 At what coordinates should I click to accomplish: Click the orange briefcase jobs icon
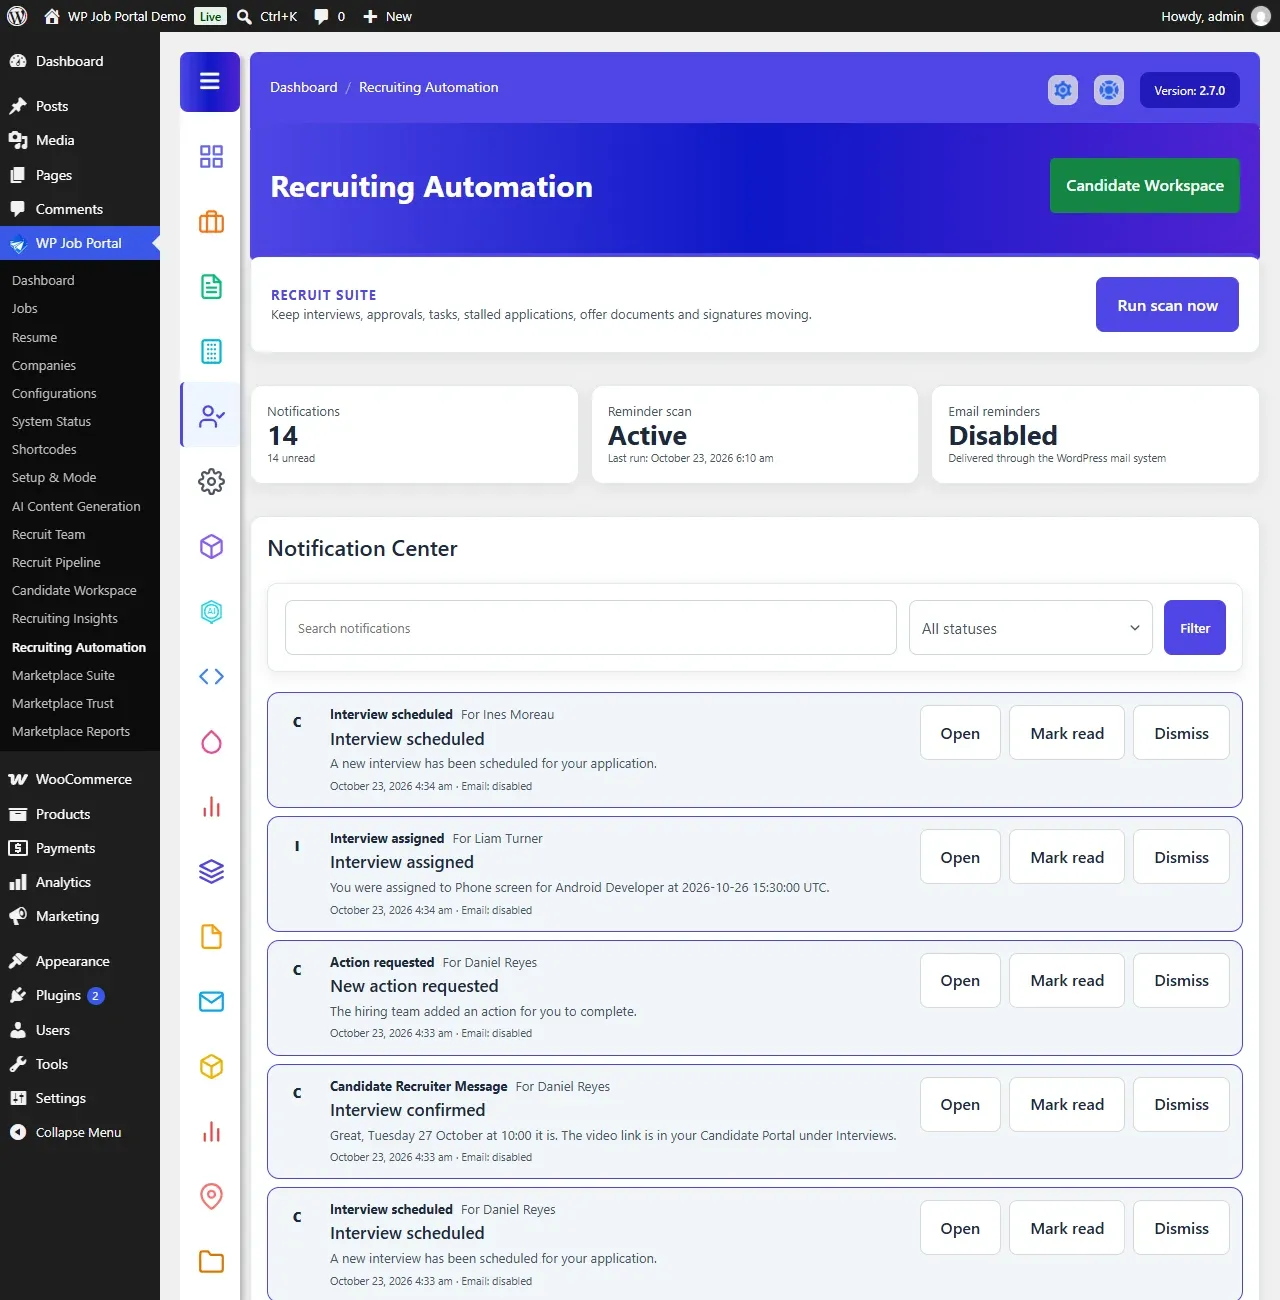(x=211, y=222)
